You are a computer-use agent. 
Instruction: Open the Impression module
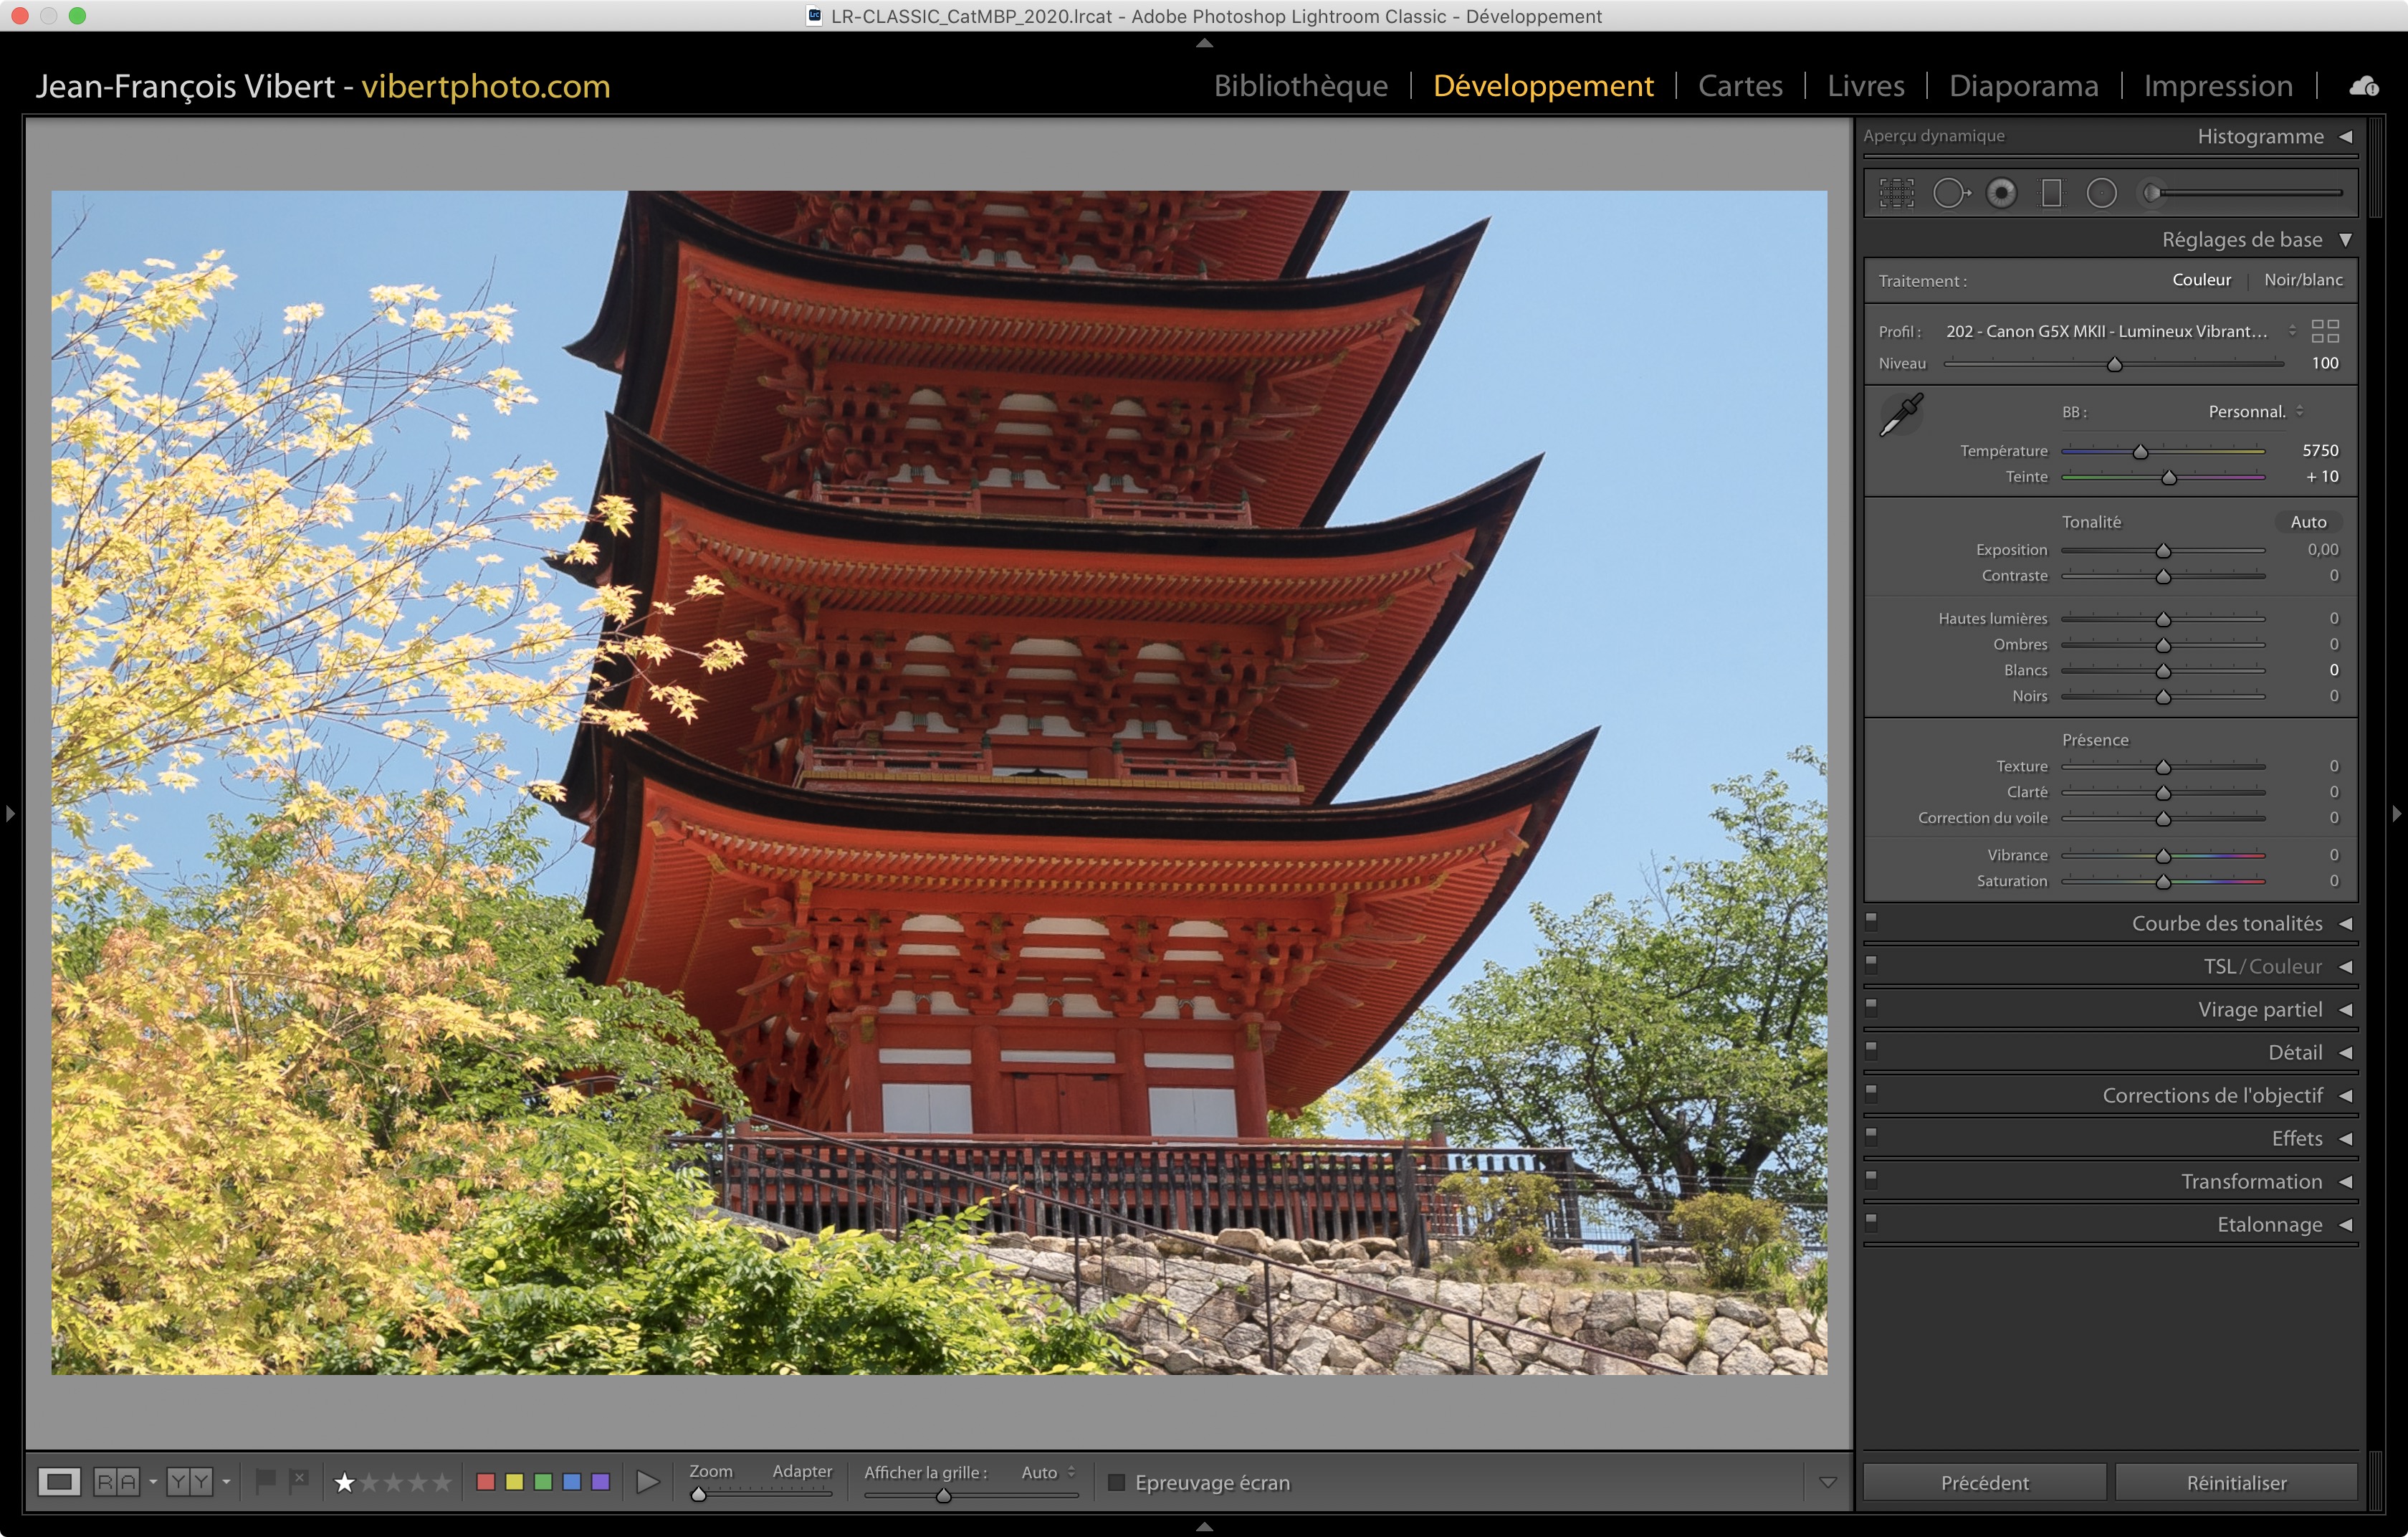click(x=2217, y=86)
